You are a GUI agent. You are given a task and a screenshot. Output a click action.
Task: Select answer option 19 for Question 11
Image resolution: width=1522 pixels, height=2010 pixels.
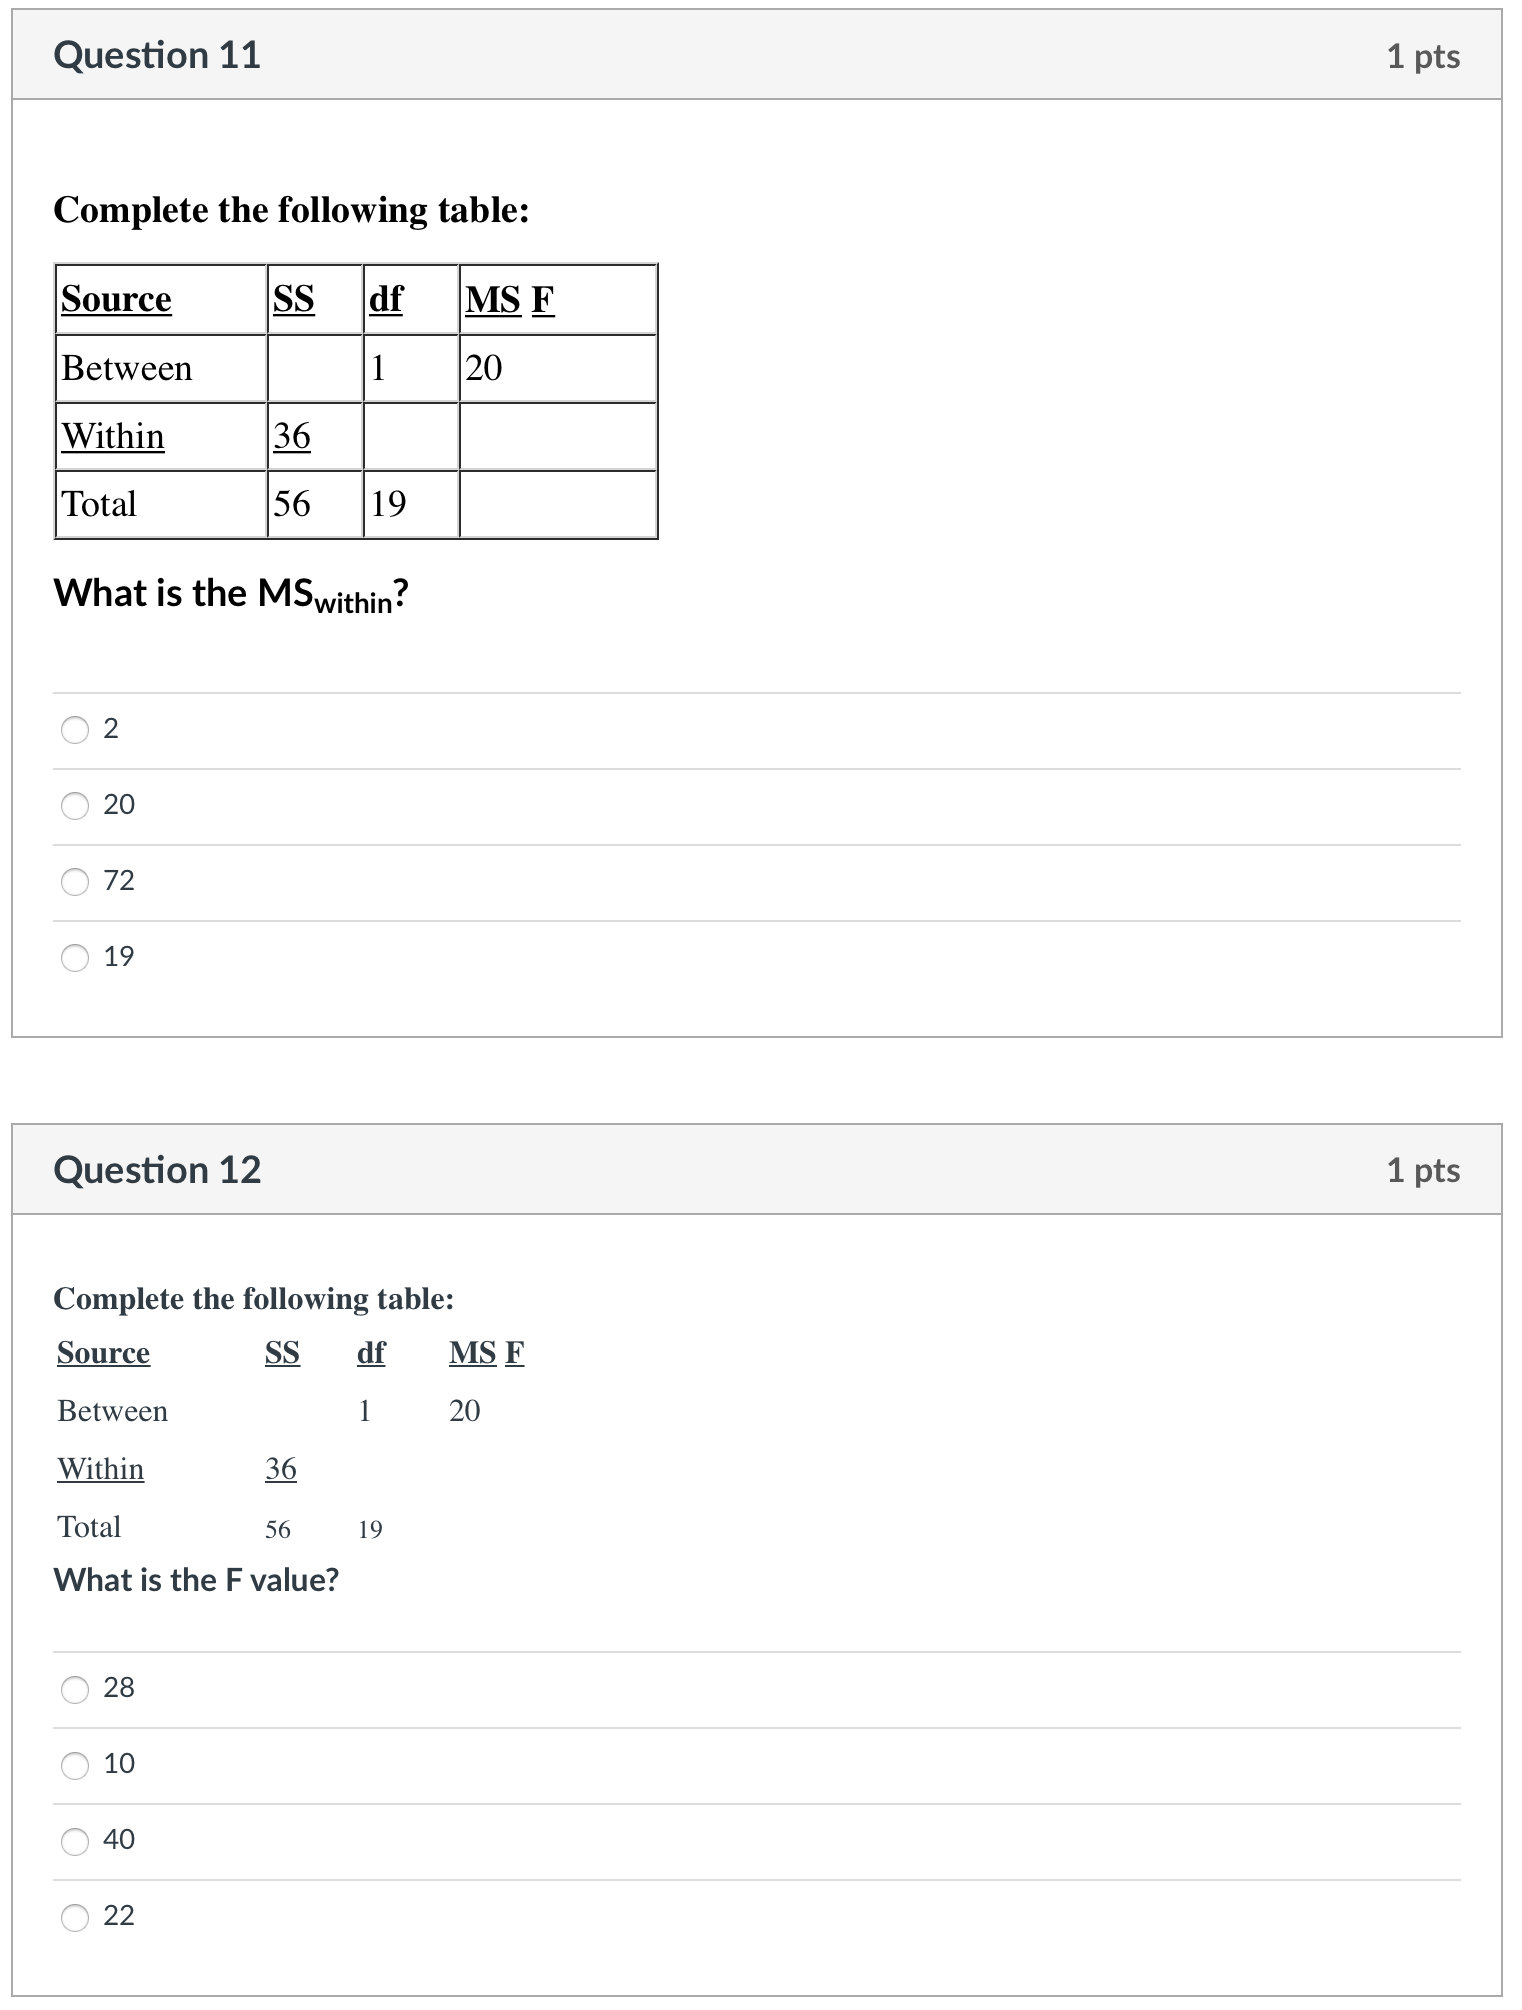click(x=75, y=957)
